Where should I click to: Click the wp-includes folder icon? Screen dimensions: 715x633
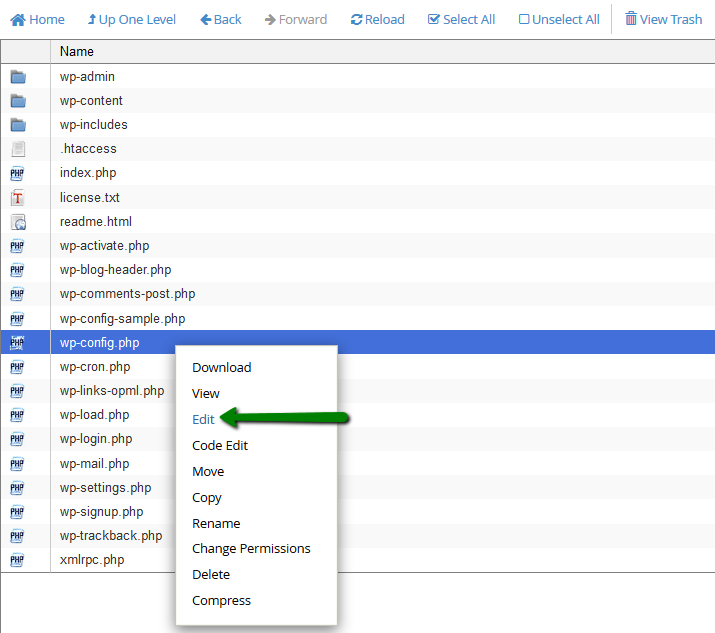click(18, 125)
